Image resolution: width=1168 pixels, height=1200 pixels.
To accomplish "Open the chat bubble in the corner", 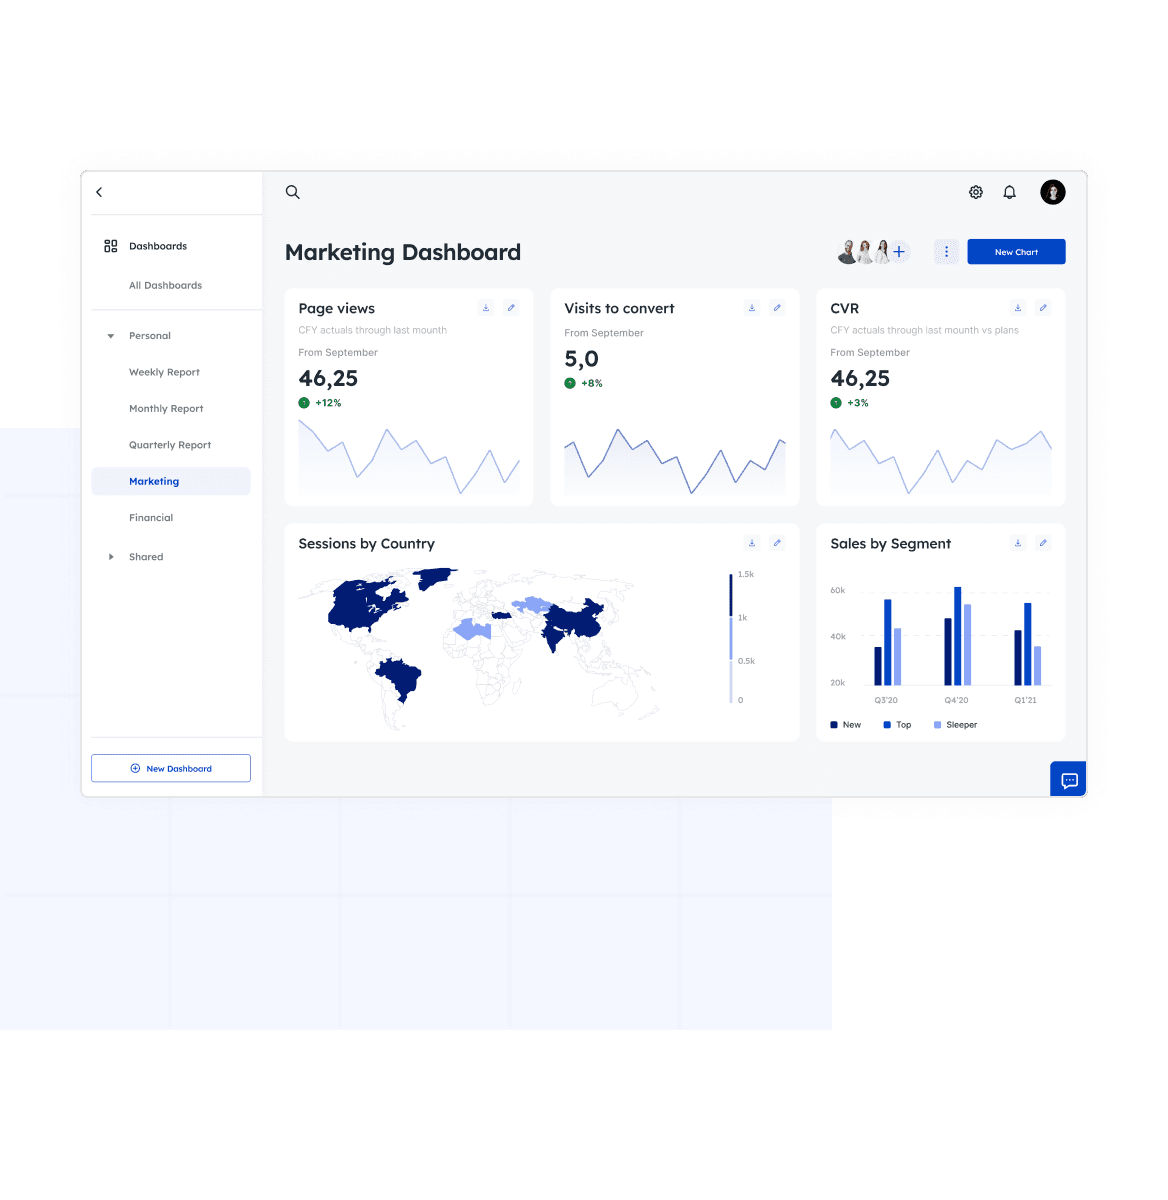I will 1068,778.
